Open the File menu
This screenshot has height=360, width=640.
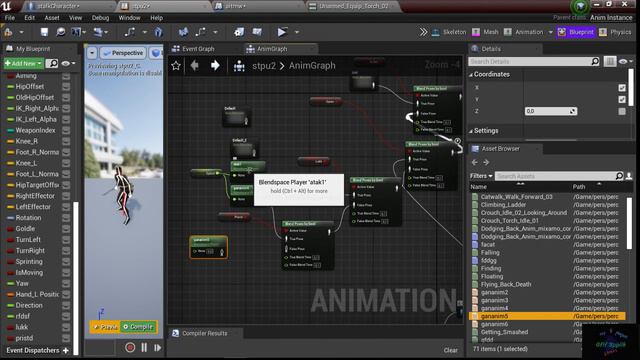click(9, 18)
